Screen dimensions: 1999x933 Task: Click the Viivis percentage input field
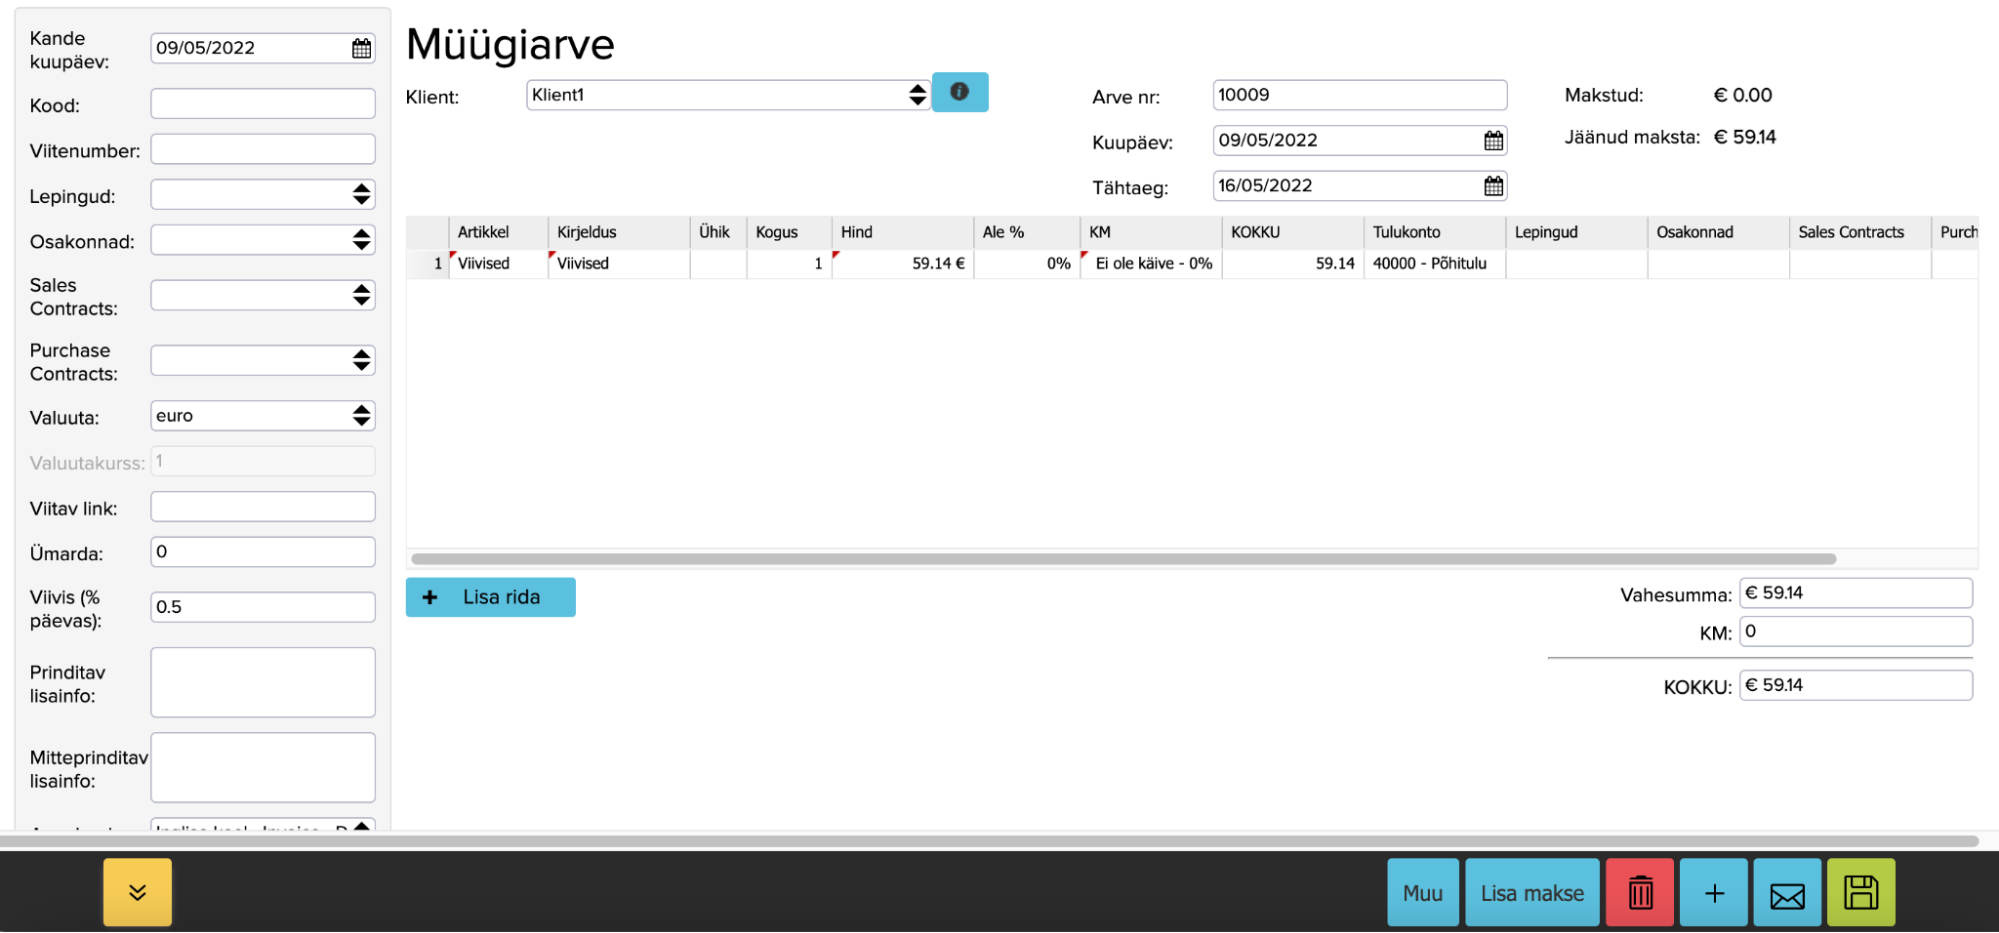(x=262, y=607)
